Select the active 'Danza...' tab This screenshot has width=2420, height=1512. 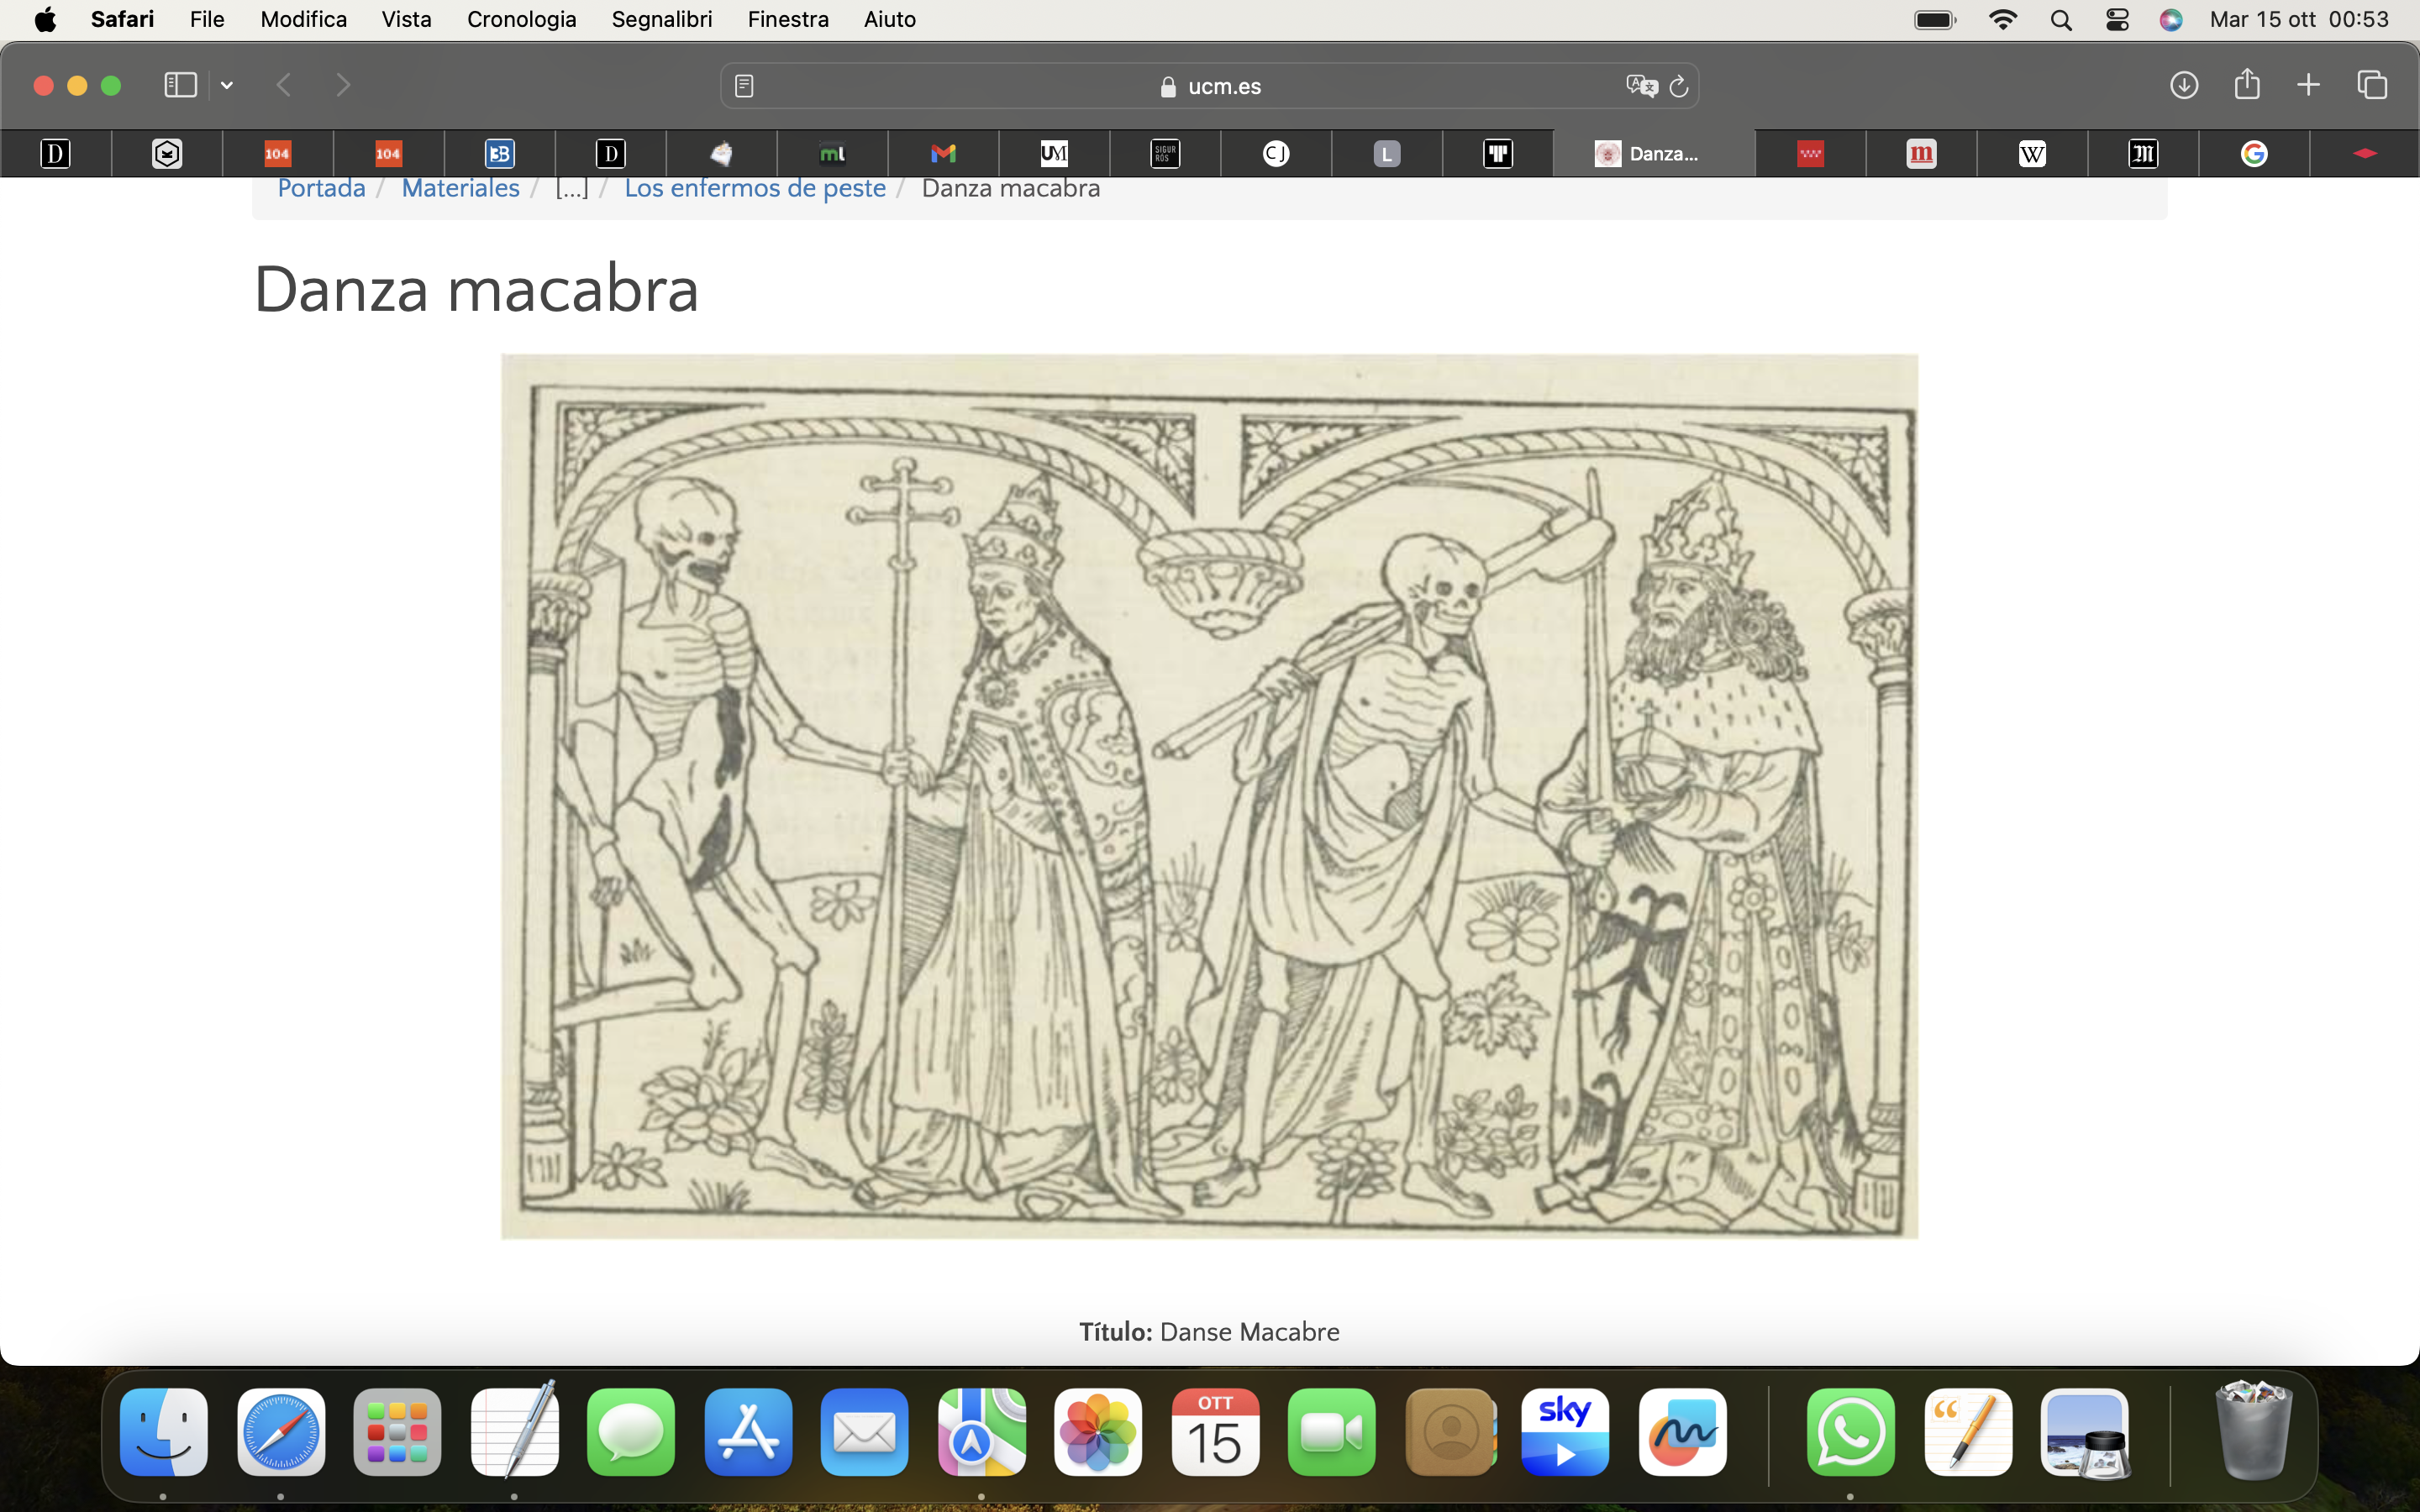click(x=1654, y=153)
